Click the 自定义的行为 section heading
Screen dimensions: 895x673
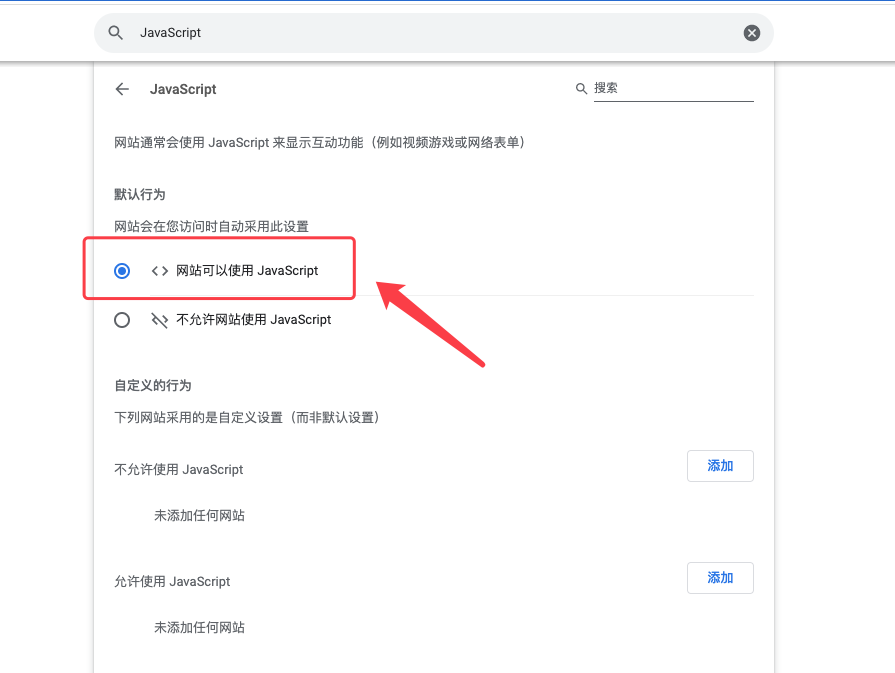(x=152, y=385)
